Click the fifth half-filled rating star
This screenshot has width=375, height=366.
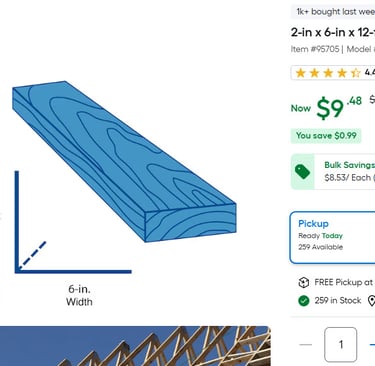[x=356, y=73]
